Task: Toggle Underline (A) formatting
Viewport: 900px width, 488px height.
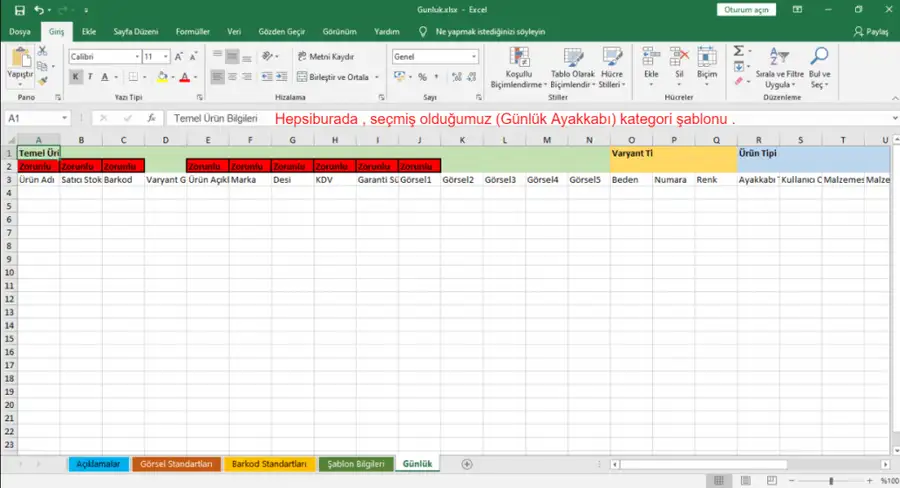Action: (x=104, y=77)
